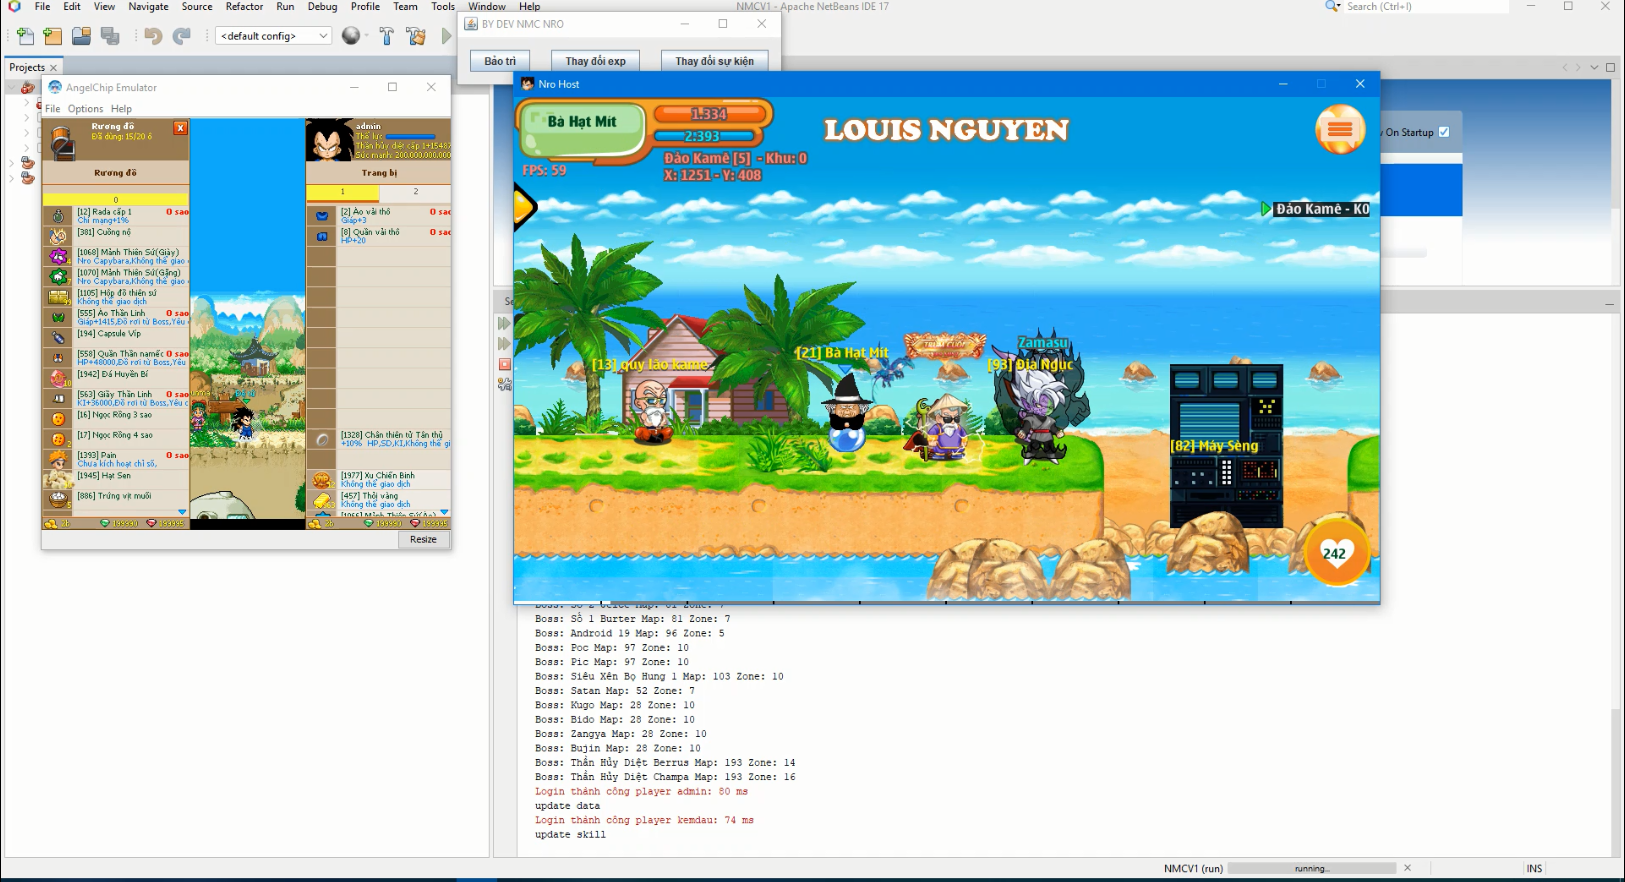Click cancel X next to running progress bar
This screenshot has height=882, width=1625.
point(1407,868)
